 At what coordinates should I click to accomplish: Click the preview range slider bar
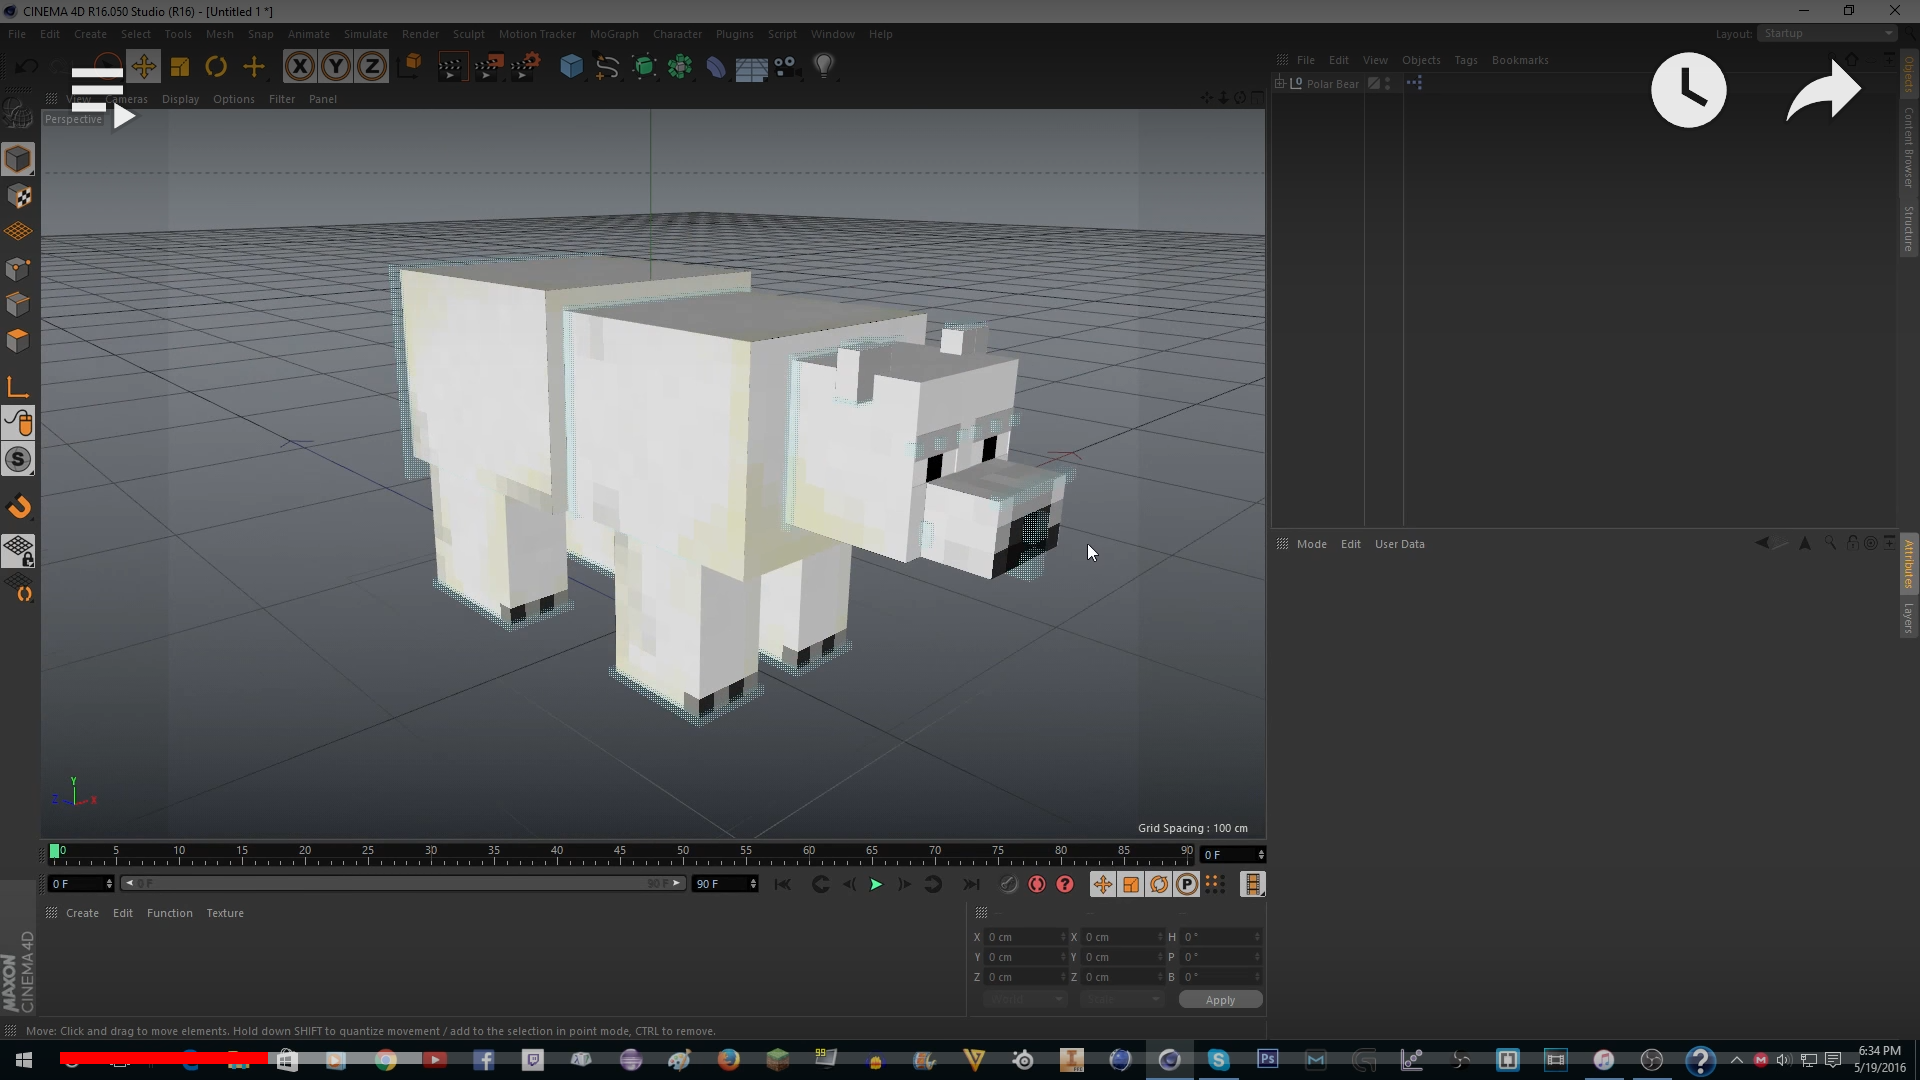pyautogui.click(x=402, y=884)
